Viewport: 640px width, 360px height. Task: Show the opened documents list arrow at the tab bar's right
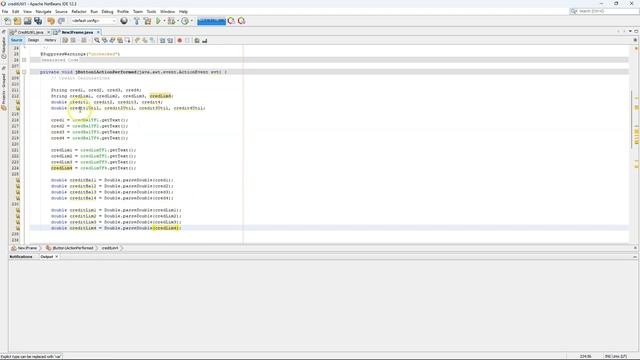coord(630,31)
